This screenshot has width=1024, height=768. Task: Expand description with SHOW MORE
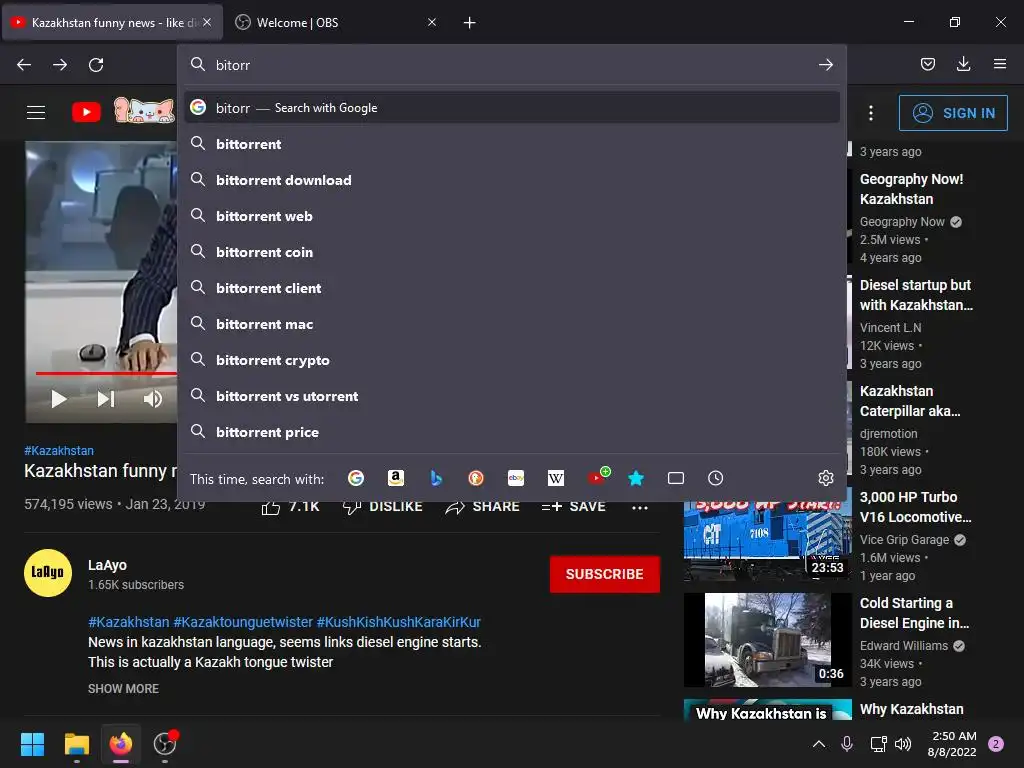[123, 688]
